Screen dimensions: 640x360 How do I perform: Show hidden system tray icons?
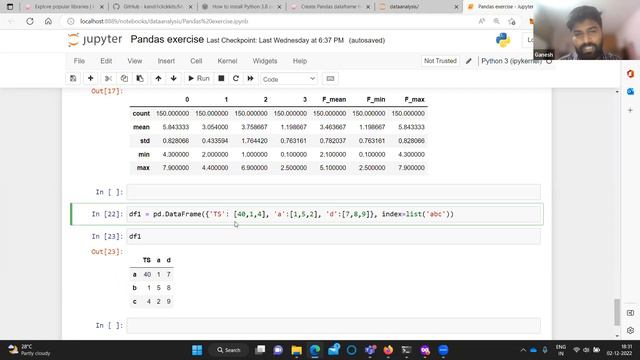[523, 350]
